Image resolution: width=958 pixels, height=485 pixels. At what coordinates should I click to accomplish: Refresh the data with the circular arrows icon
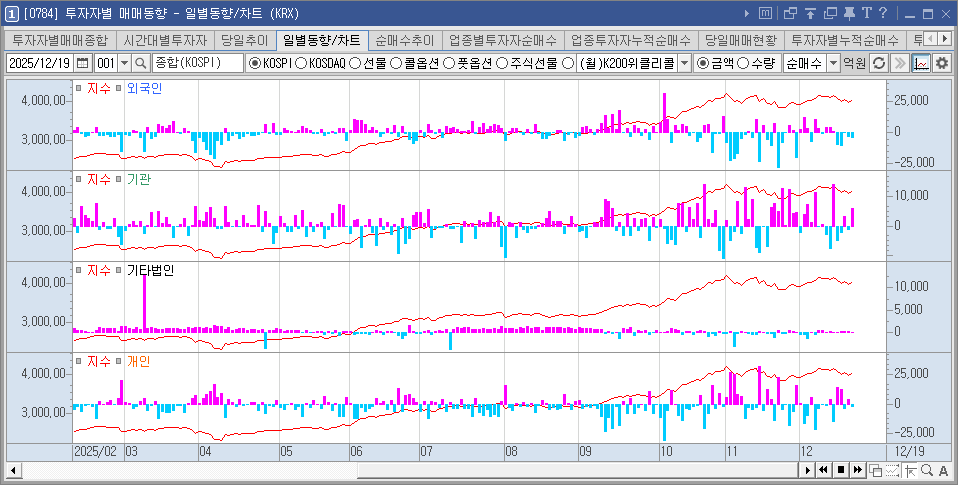(x=879, y=63)
